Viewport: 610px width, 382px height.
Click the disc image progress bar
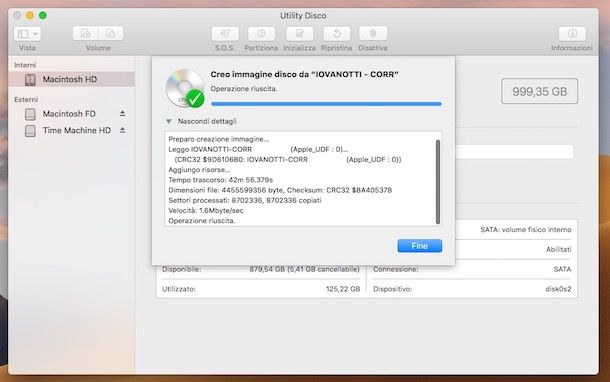(x=326, y=104)
